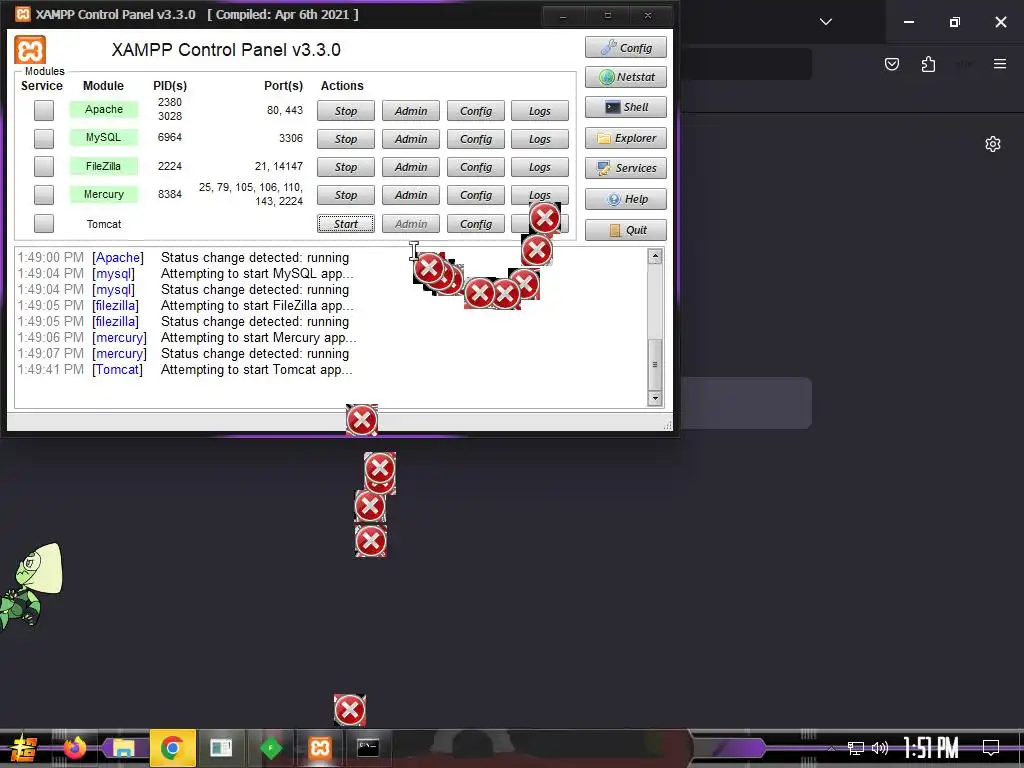1024x768 pixels.
Task: Click the Apache module label
Action: (104, 109)
